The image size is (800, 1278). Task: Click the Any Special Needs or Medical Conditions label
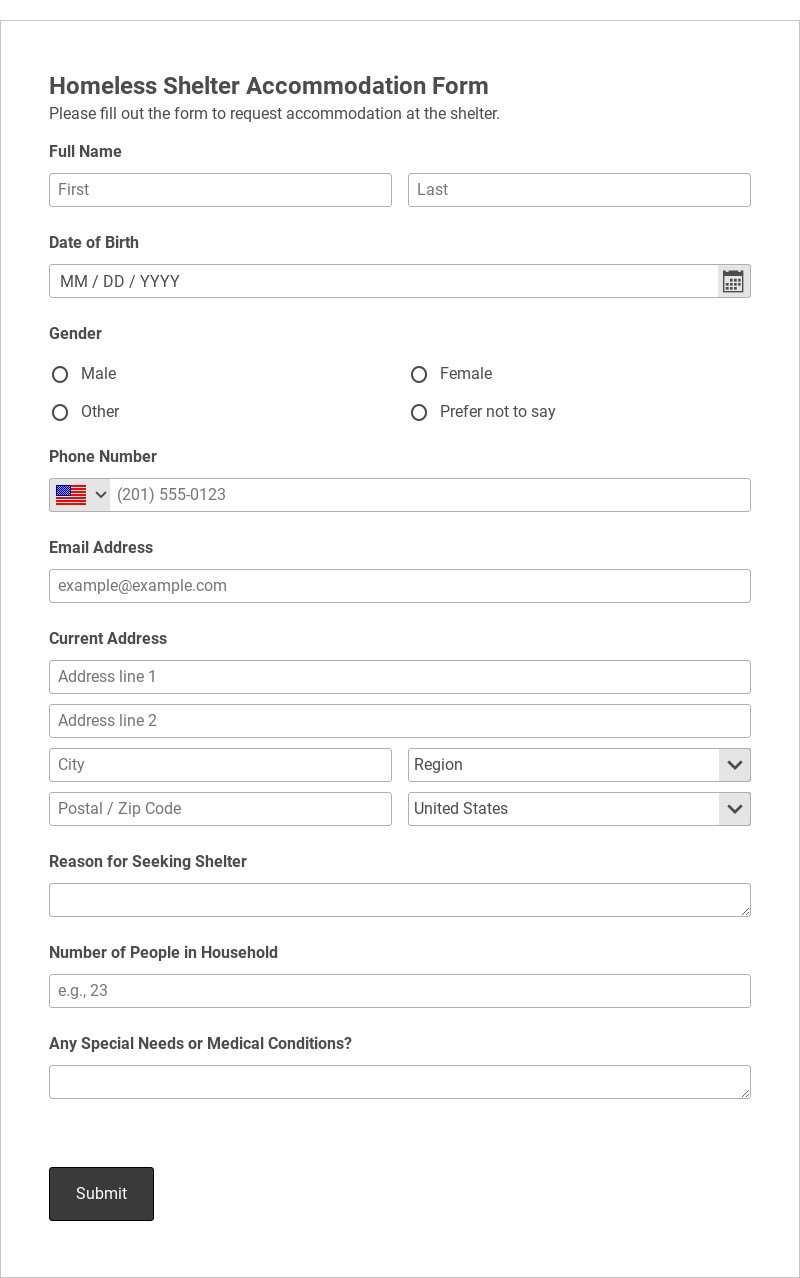[x=200, y=1044]
